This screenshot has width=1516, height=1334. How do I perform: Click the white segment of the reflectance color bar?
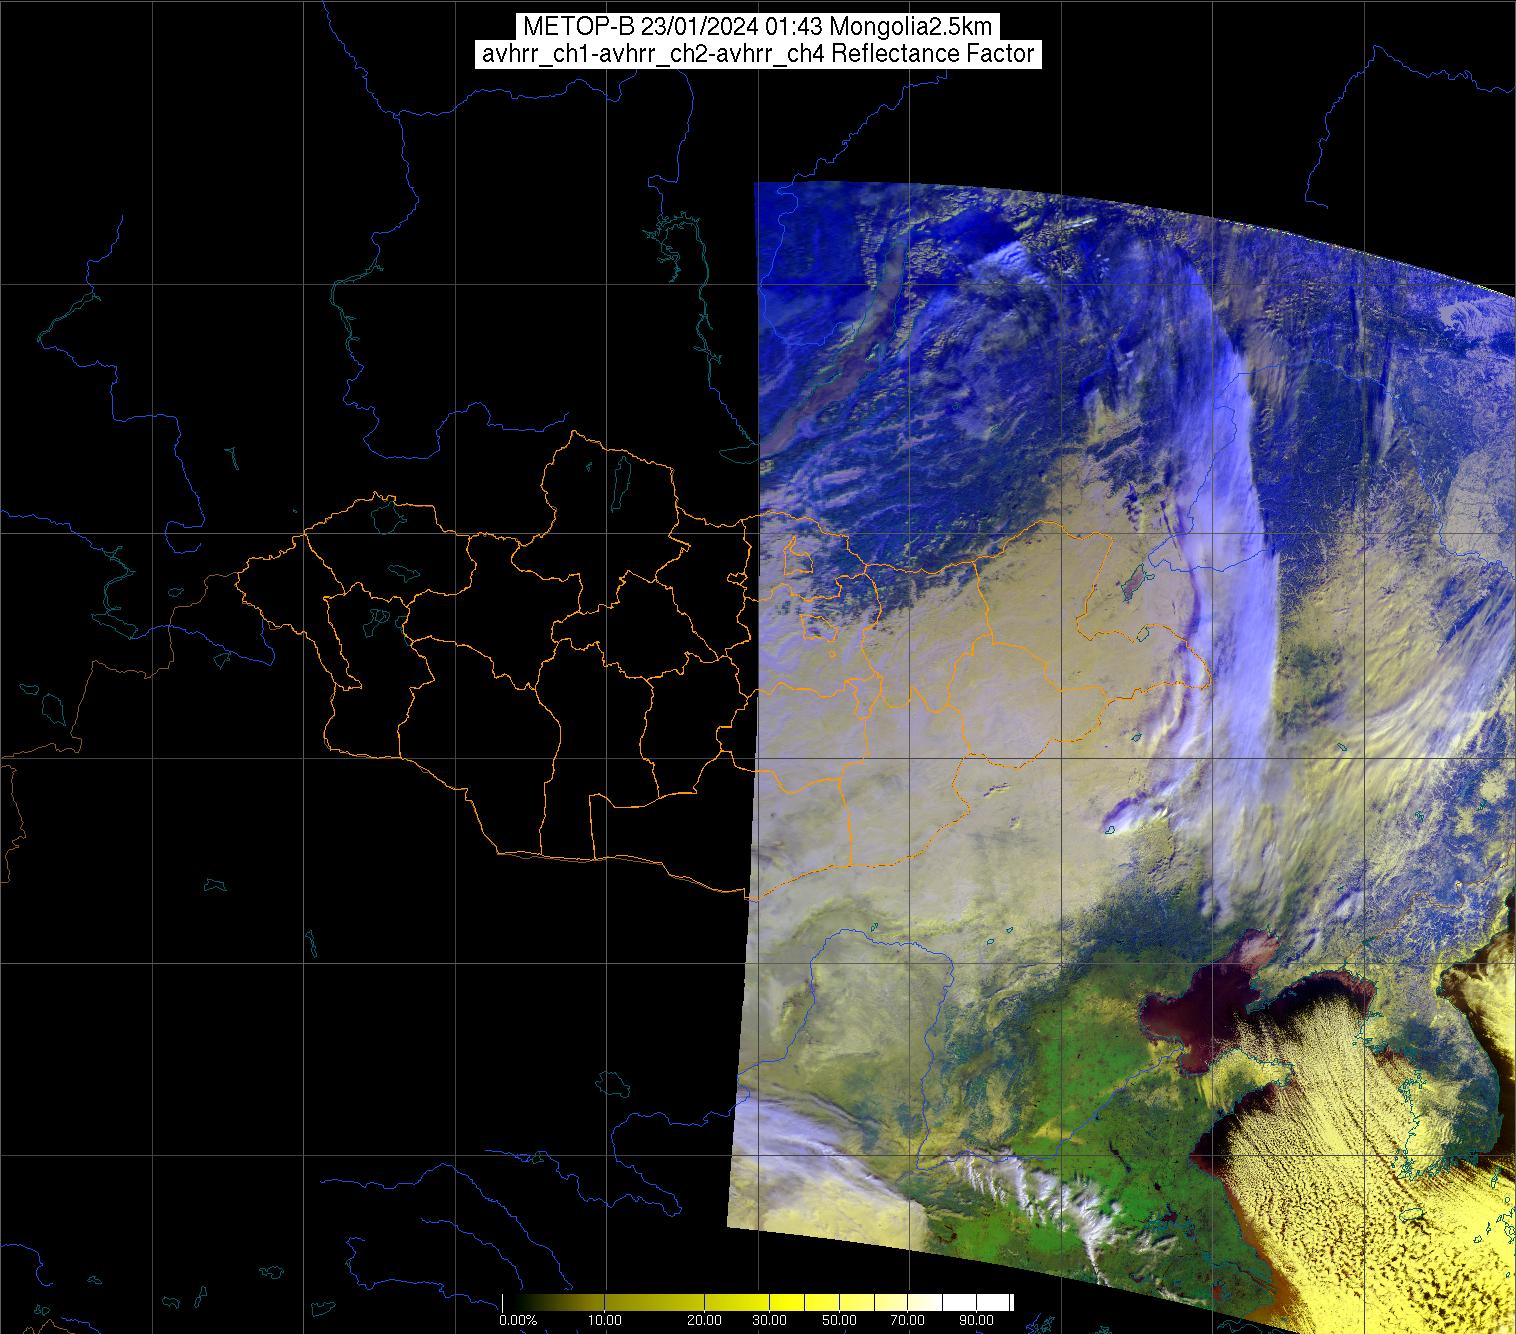tap(977, 1302)
